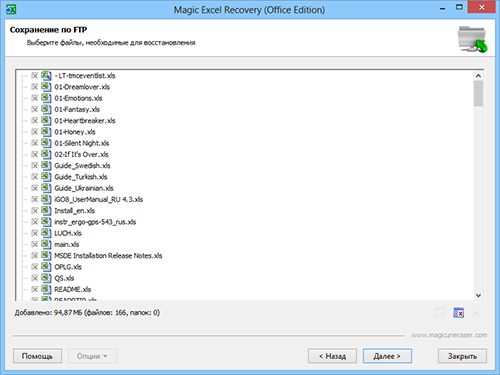Click the Excel icon for -LT-tmceventlist.xls

[46, 75]
